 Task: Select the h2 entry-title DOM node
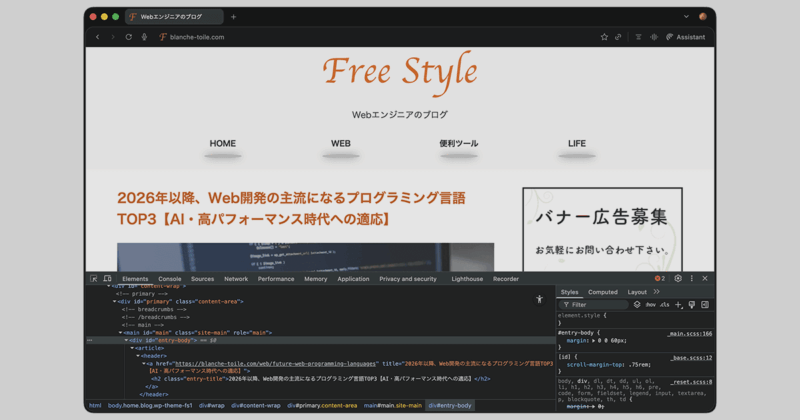[320, 379]
